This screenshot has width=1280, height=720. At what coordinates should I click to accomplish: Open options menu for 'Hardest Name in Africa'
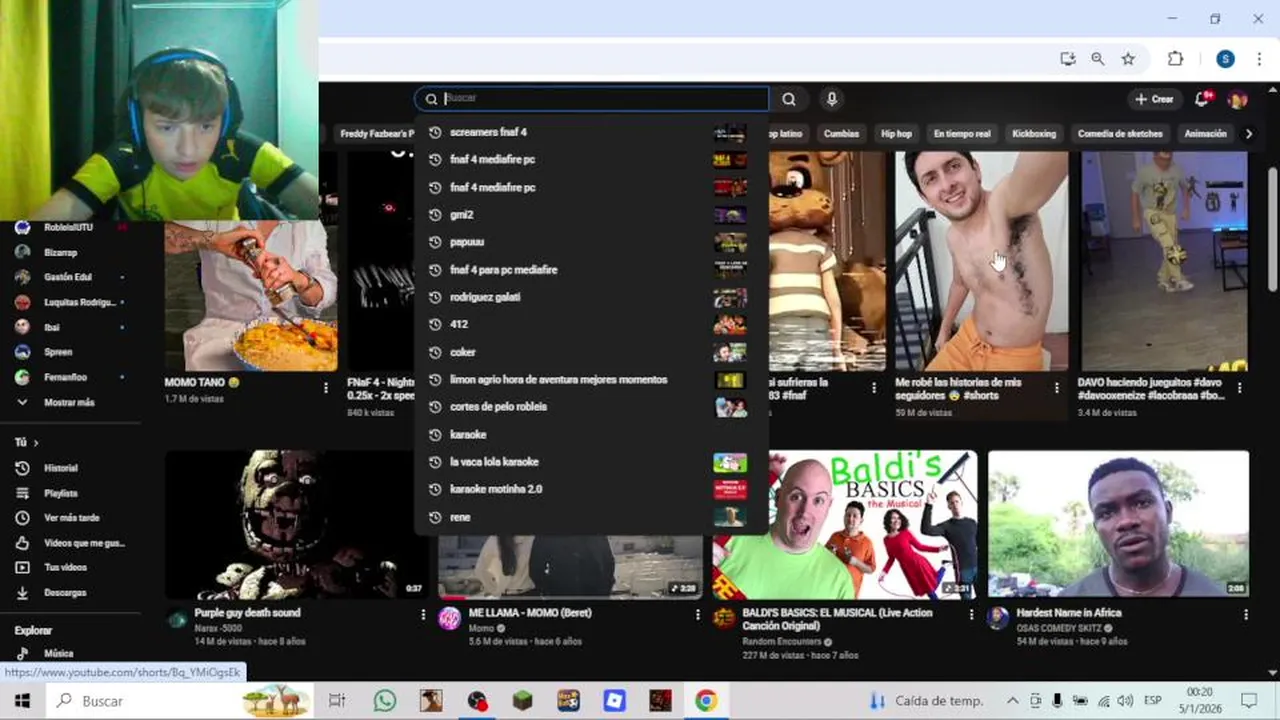(x=1245, y=615)
